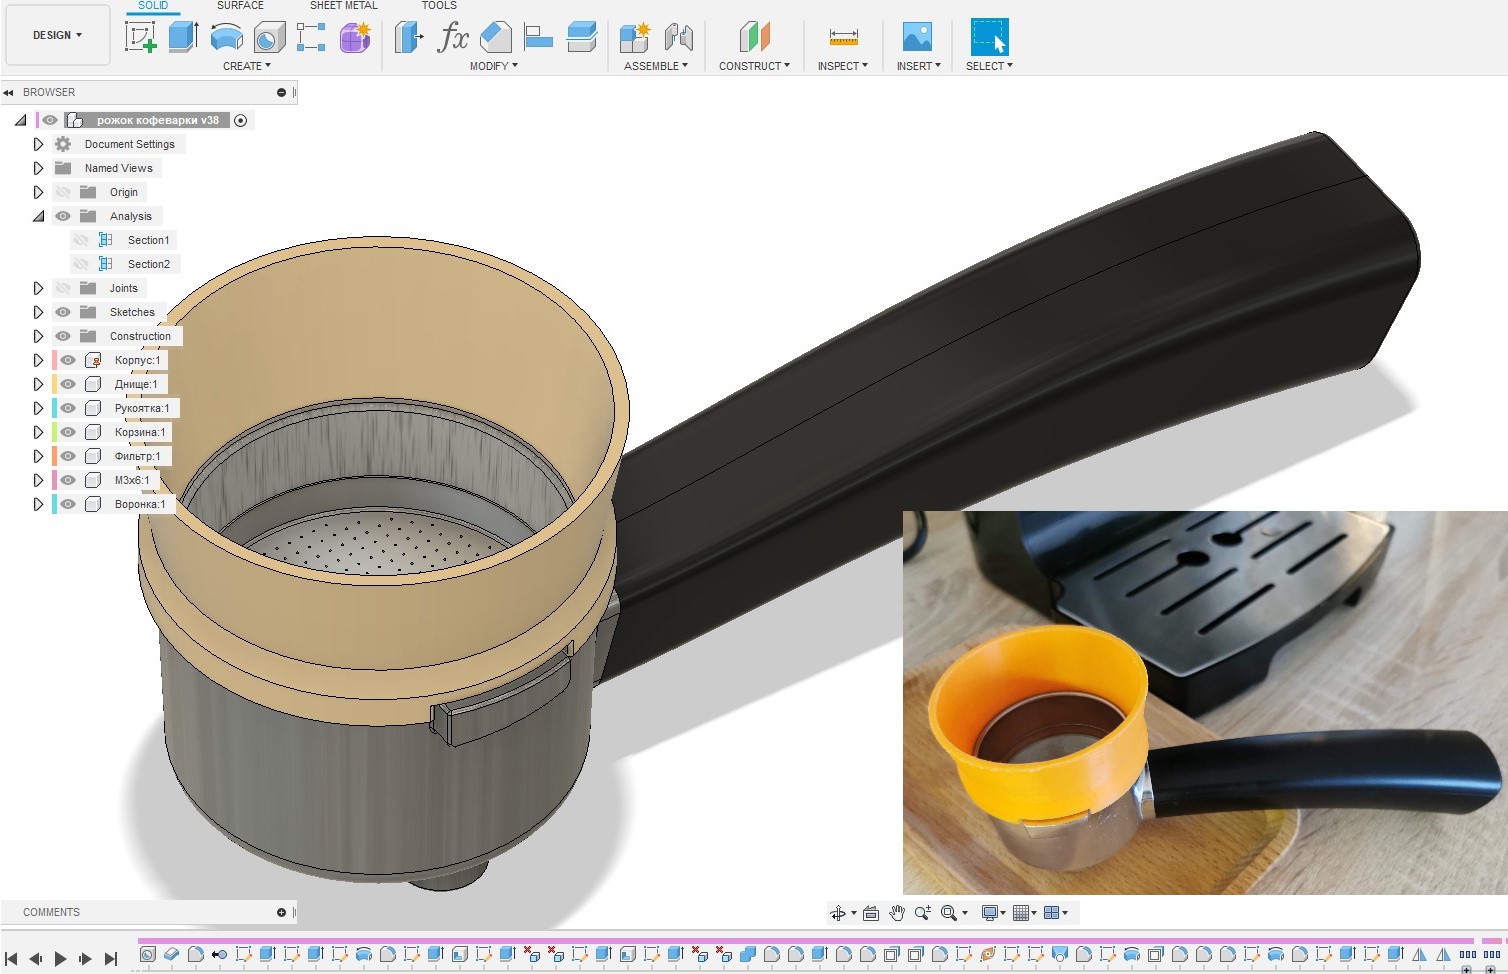Jump to the timeline beginning

[12, 958]
